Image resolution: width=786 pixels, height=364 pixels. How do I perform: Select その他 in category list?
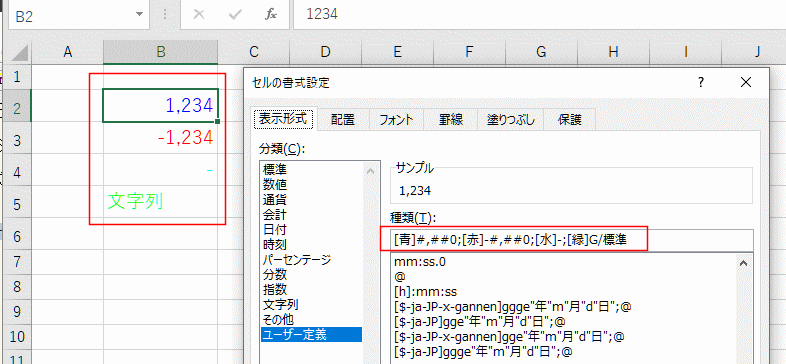(311, 319)
